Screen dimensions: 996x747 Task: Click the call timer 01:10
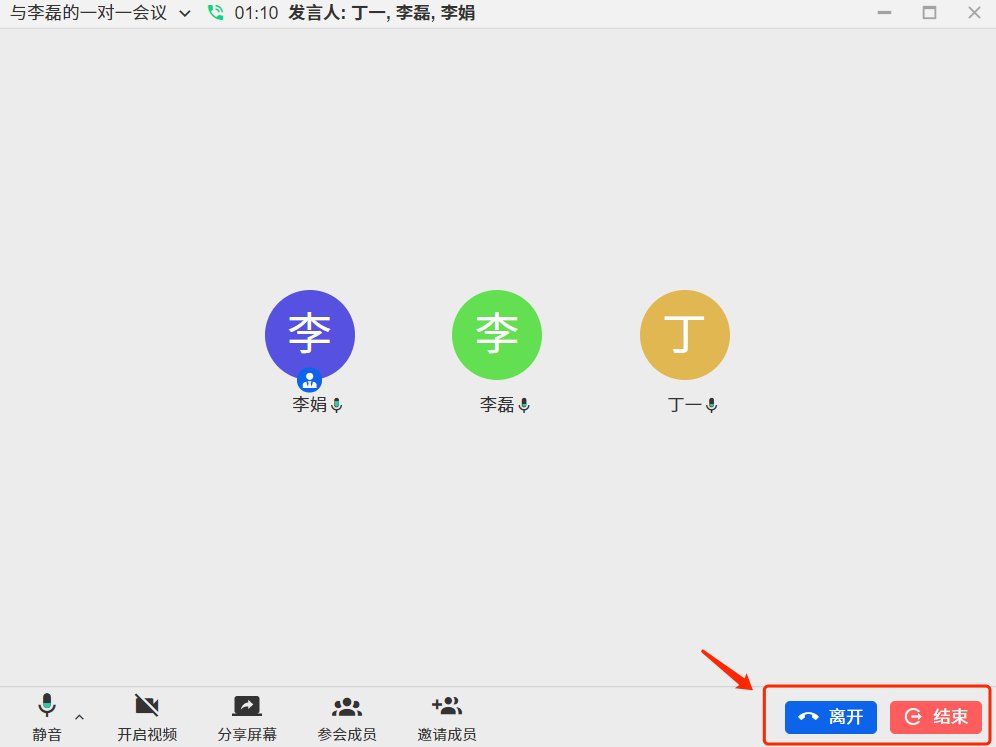(257, 13)
